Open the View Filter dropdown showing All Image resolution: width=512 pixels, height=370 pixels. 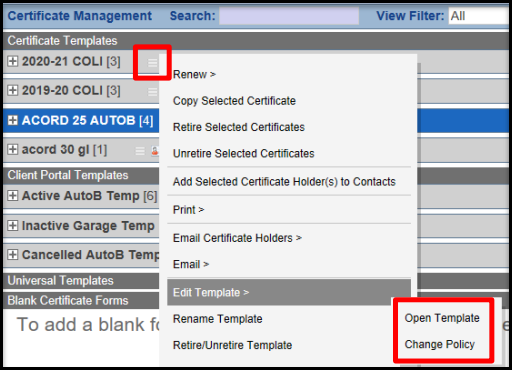(x=479, y=16)
